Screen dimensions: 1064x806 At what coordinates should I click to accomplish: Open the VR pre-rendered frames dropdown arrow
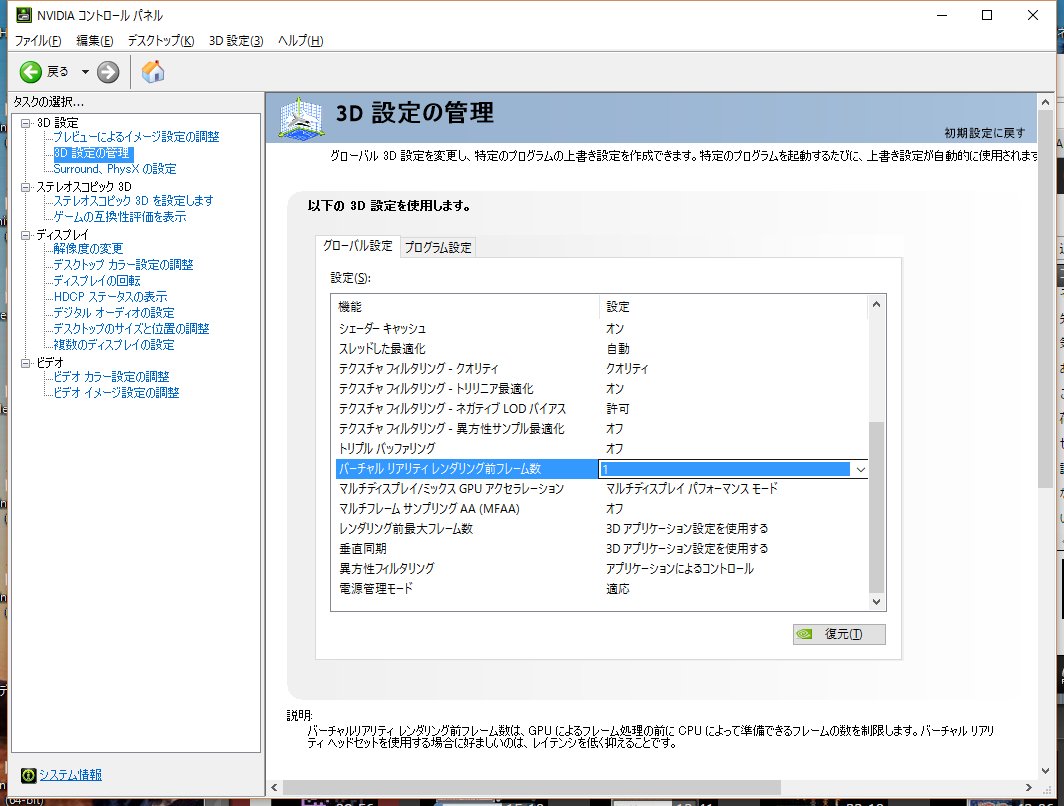pos(860,469)
